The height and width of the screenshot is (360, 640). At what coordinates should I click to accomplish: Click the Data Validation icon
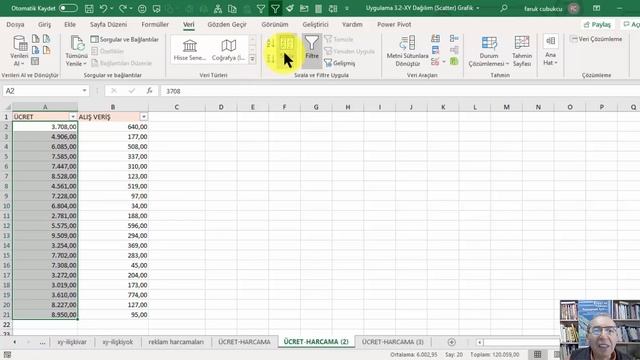click(x=436, y=62)
